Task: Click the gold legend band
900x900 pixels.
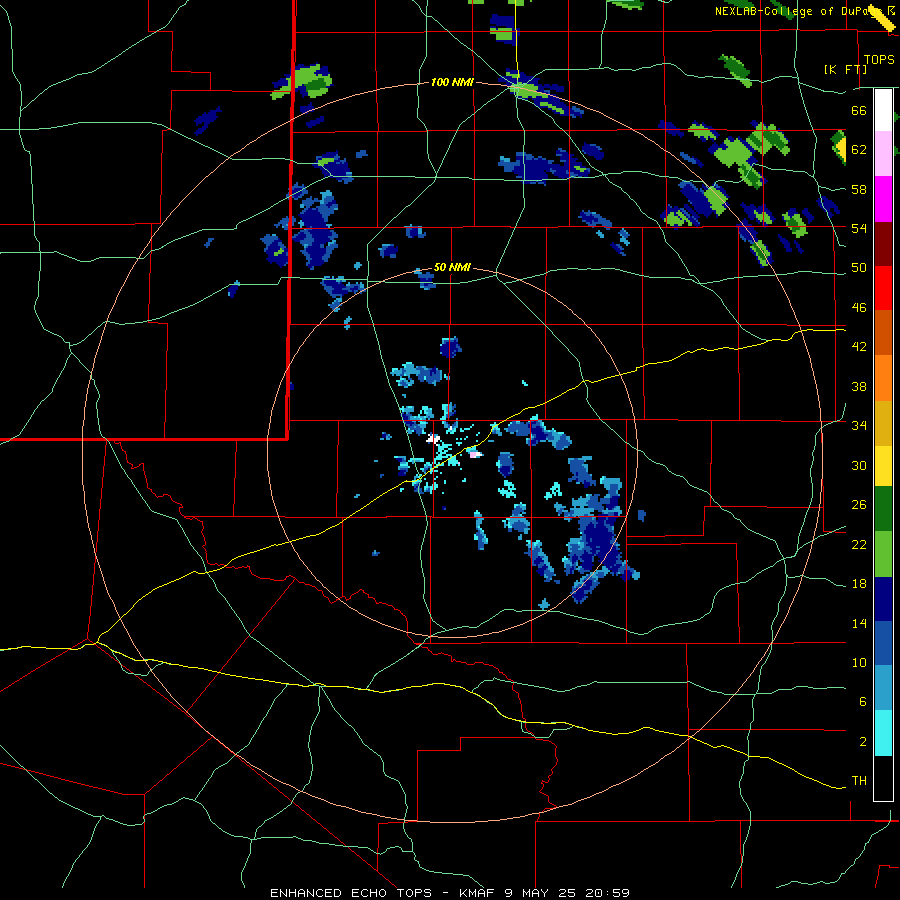Action: click(x=883, y=424)
